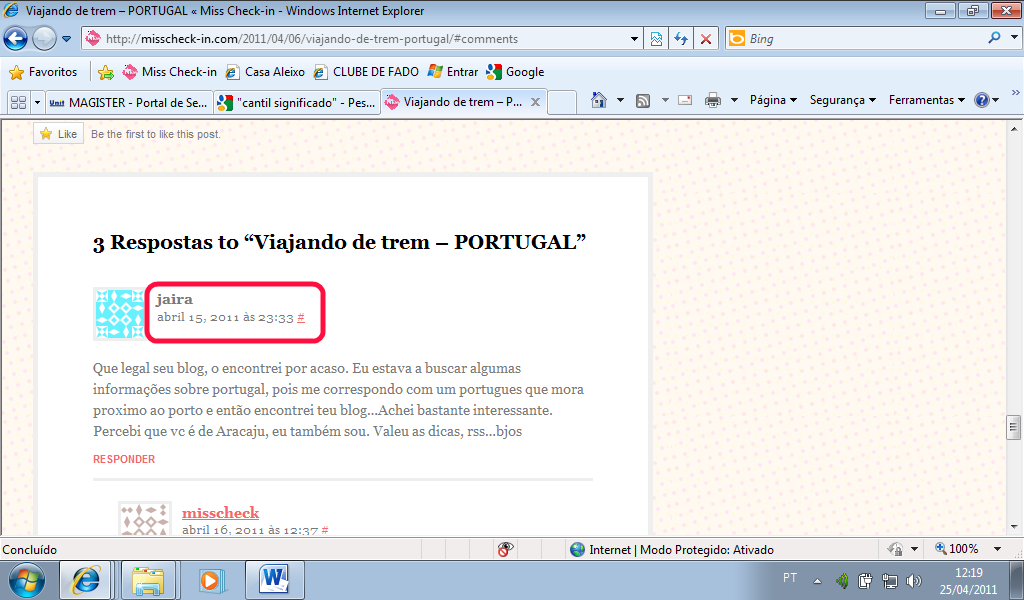Open the Ferramentas dropdown menu
Viewport: 1024px width, 600px height.
coord(926,100)
